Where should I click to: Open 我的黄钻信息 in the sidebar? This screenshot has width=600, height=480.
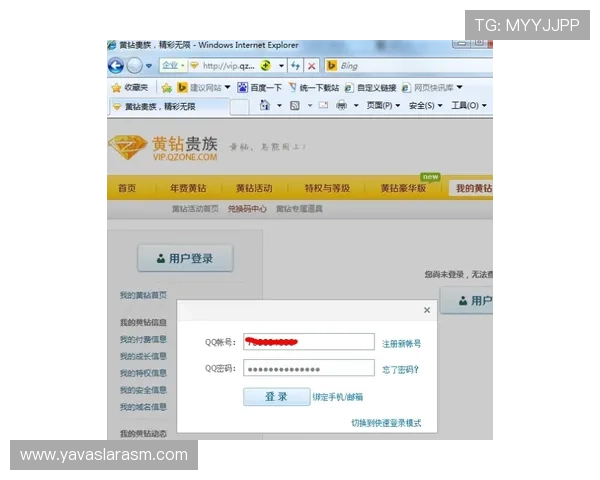(143, 322)
